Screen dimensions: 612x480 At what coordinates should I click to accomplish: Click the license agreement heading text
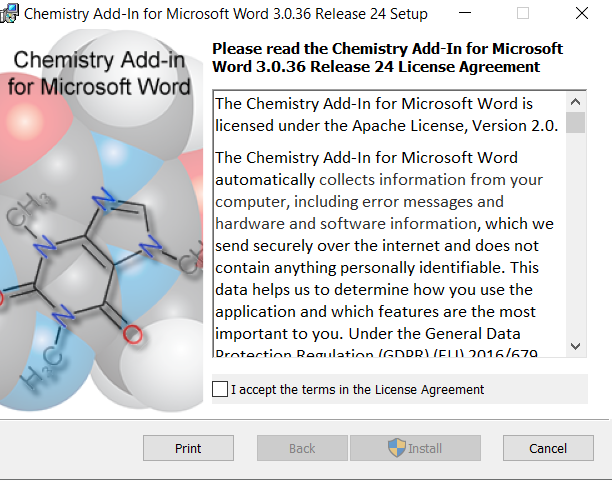[x=387, y=57]
